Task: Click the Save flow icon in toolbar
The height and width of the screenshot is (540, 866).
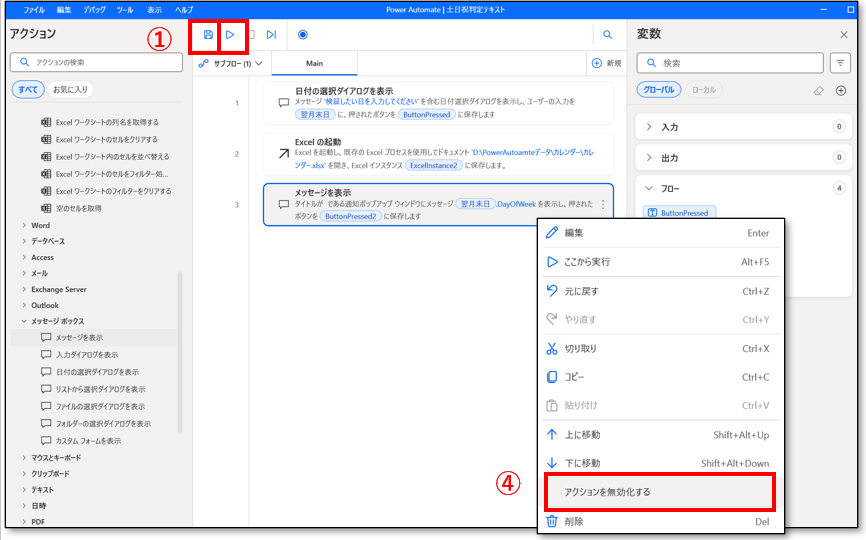Action: point(208,35)
